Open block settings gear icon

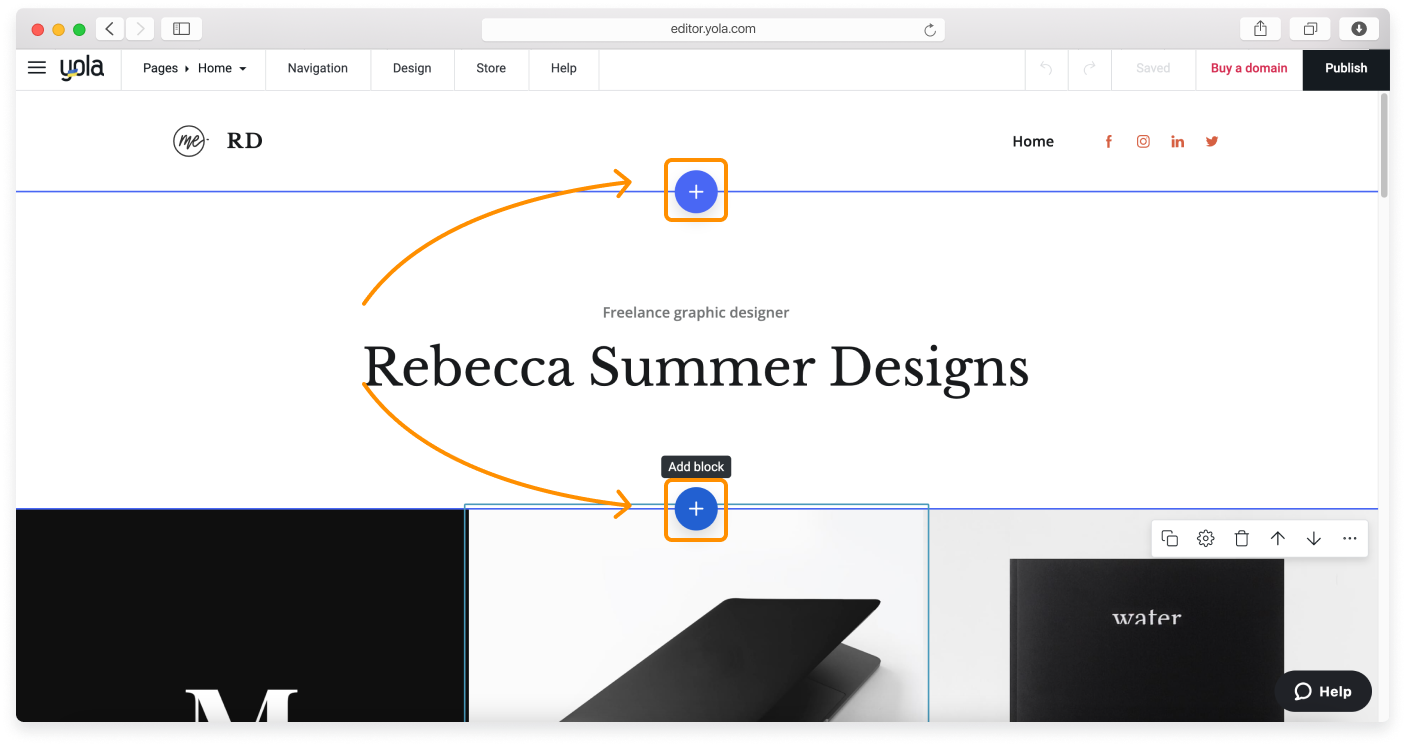1205,539
